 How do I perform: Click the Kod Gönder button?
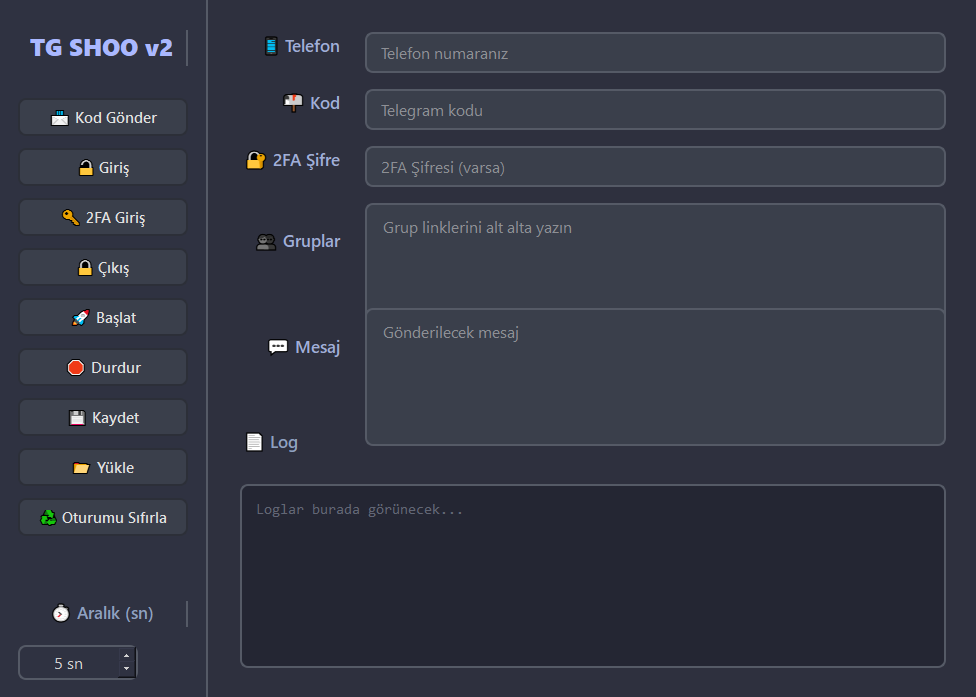coord(103,117)
